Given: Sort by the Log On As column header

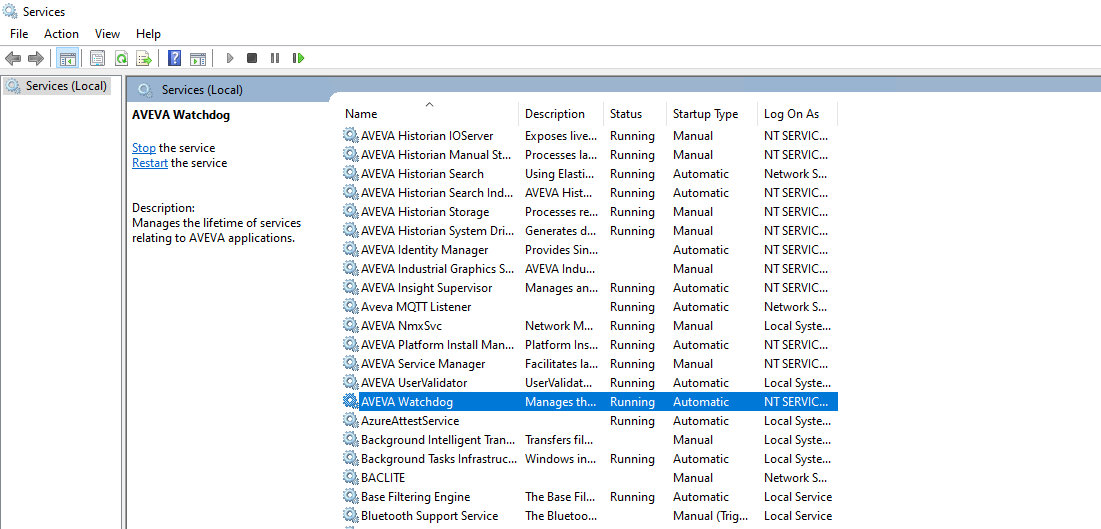Looking at the screenshot, I should [x=791, y=114].
